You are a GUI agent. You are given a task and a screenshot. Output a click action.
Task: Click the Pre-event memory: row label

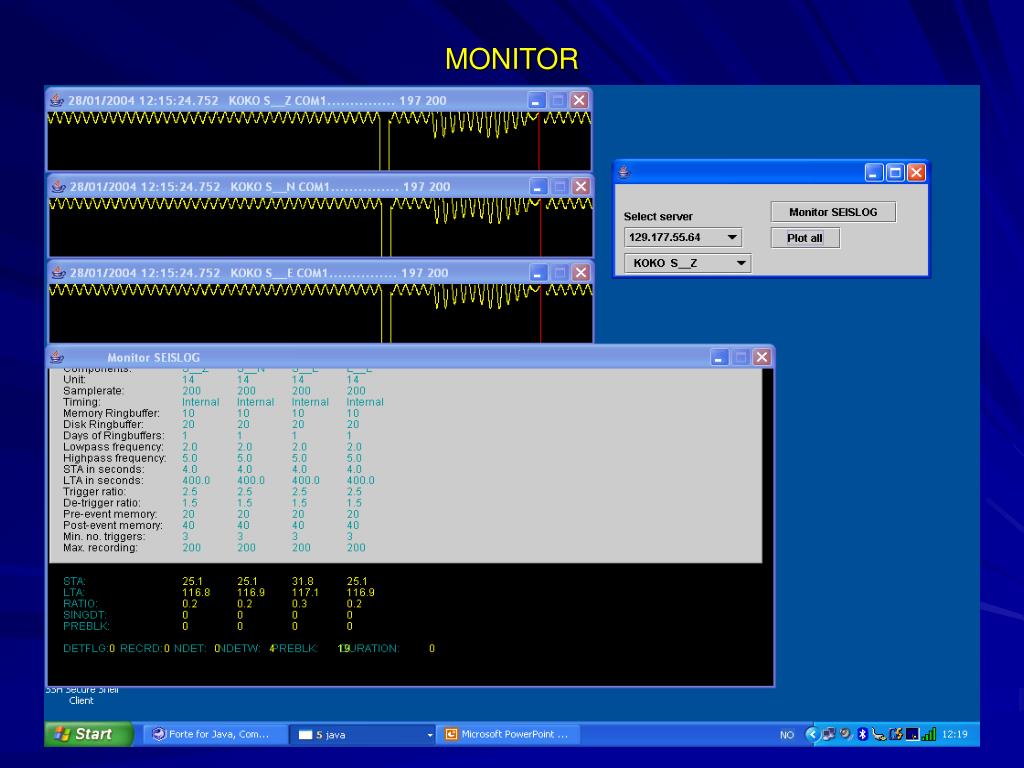[110, 514]
